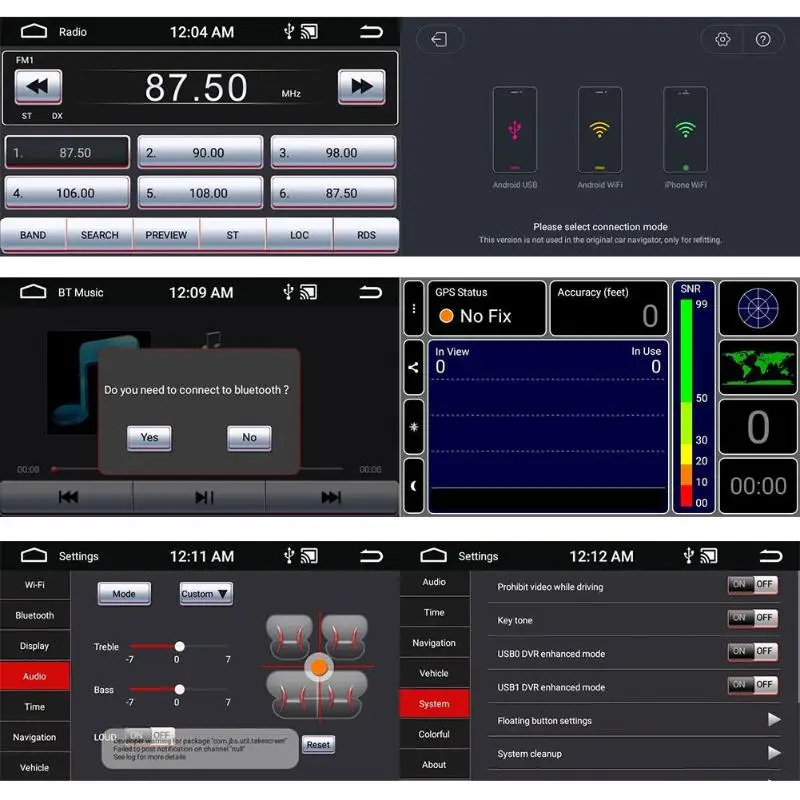800x800 pixels.
Task: Tap back arrow in Radio screen
Action: click(x=371, y=32)
